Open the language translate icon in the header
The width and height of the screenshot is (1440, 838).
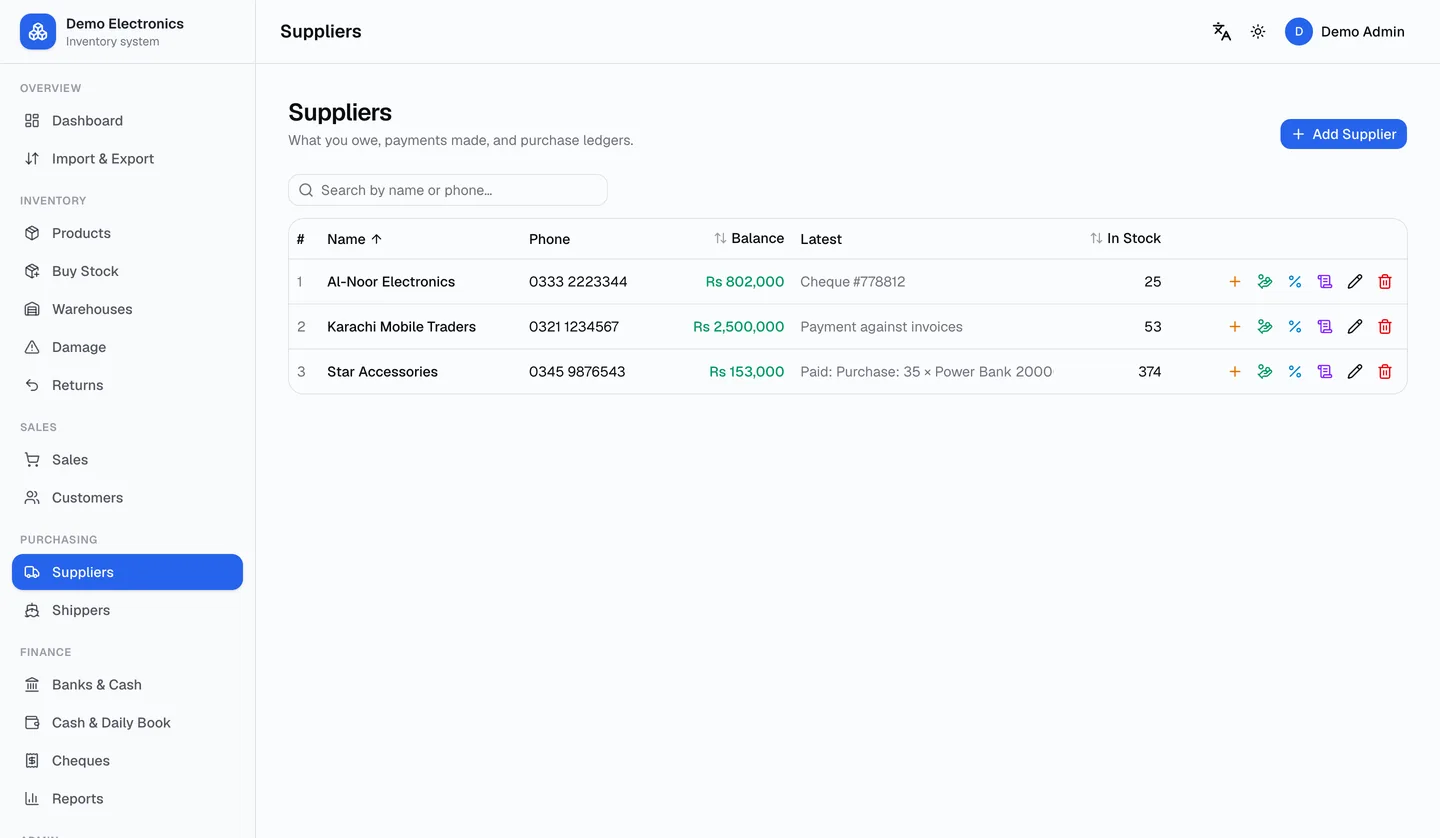pos(1222,32)
